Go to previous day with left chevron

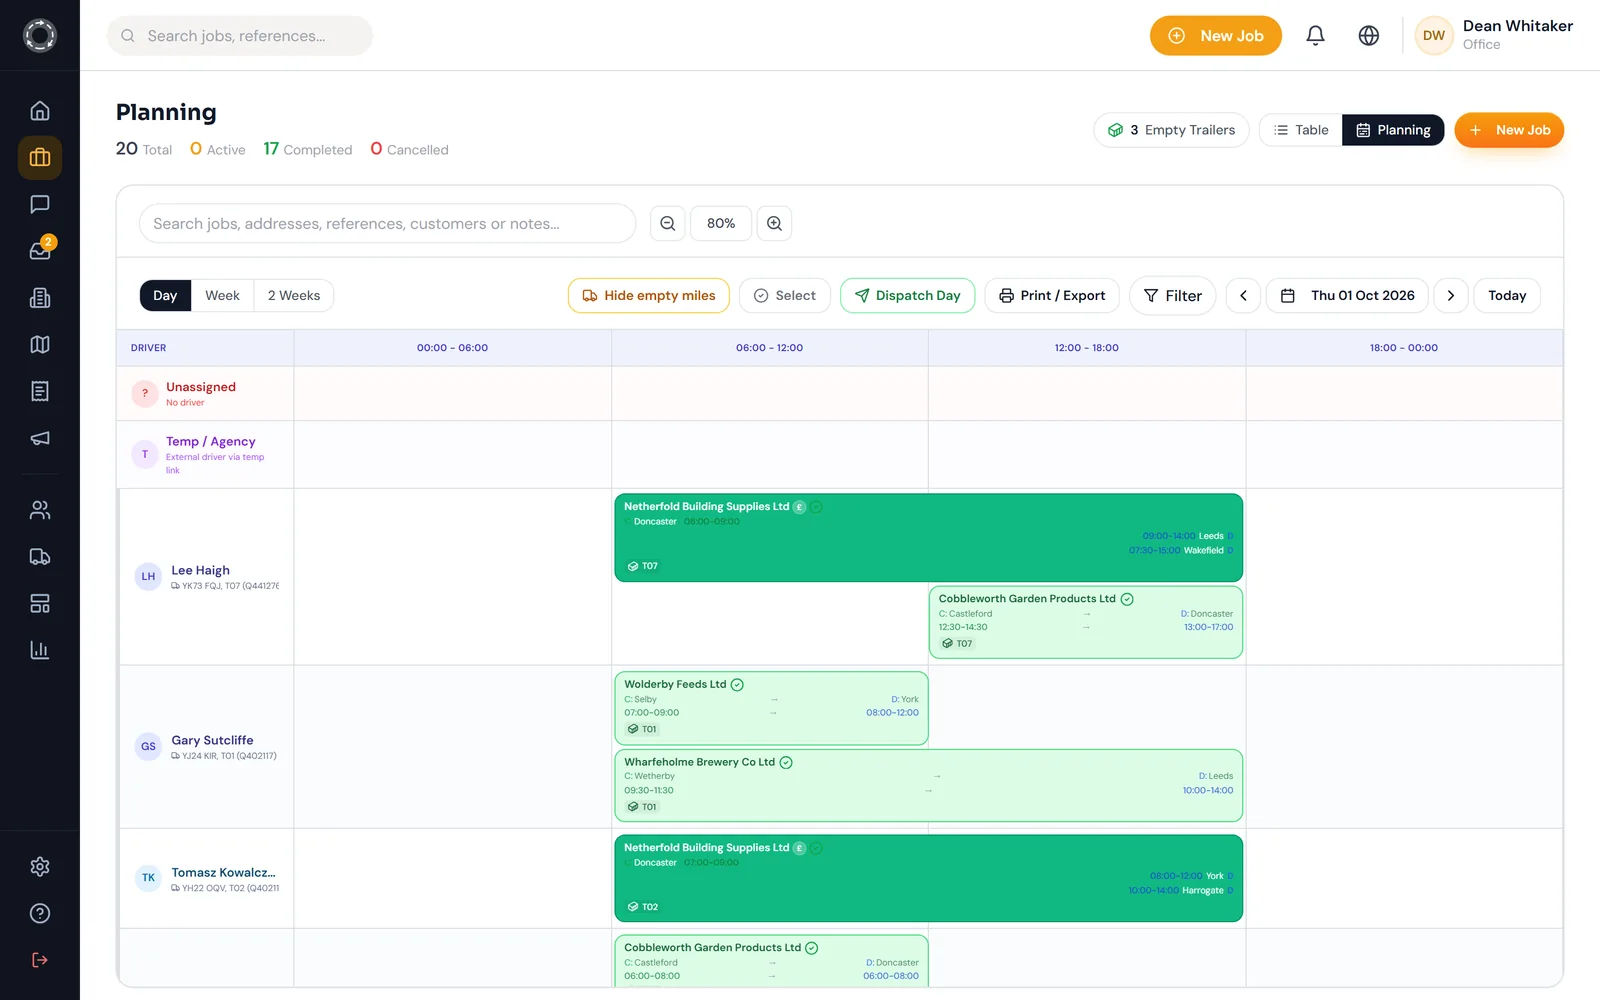tap(1243, 296)
